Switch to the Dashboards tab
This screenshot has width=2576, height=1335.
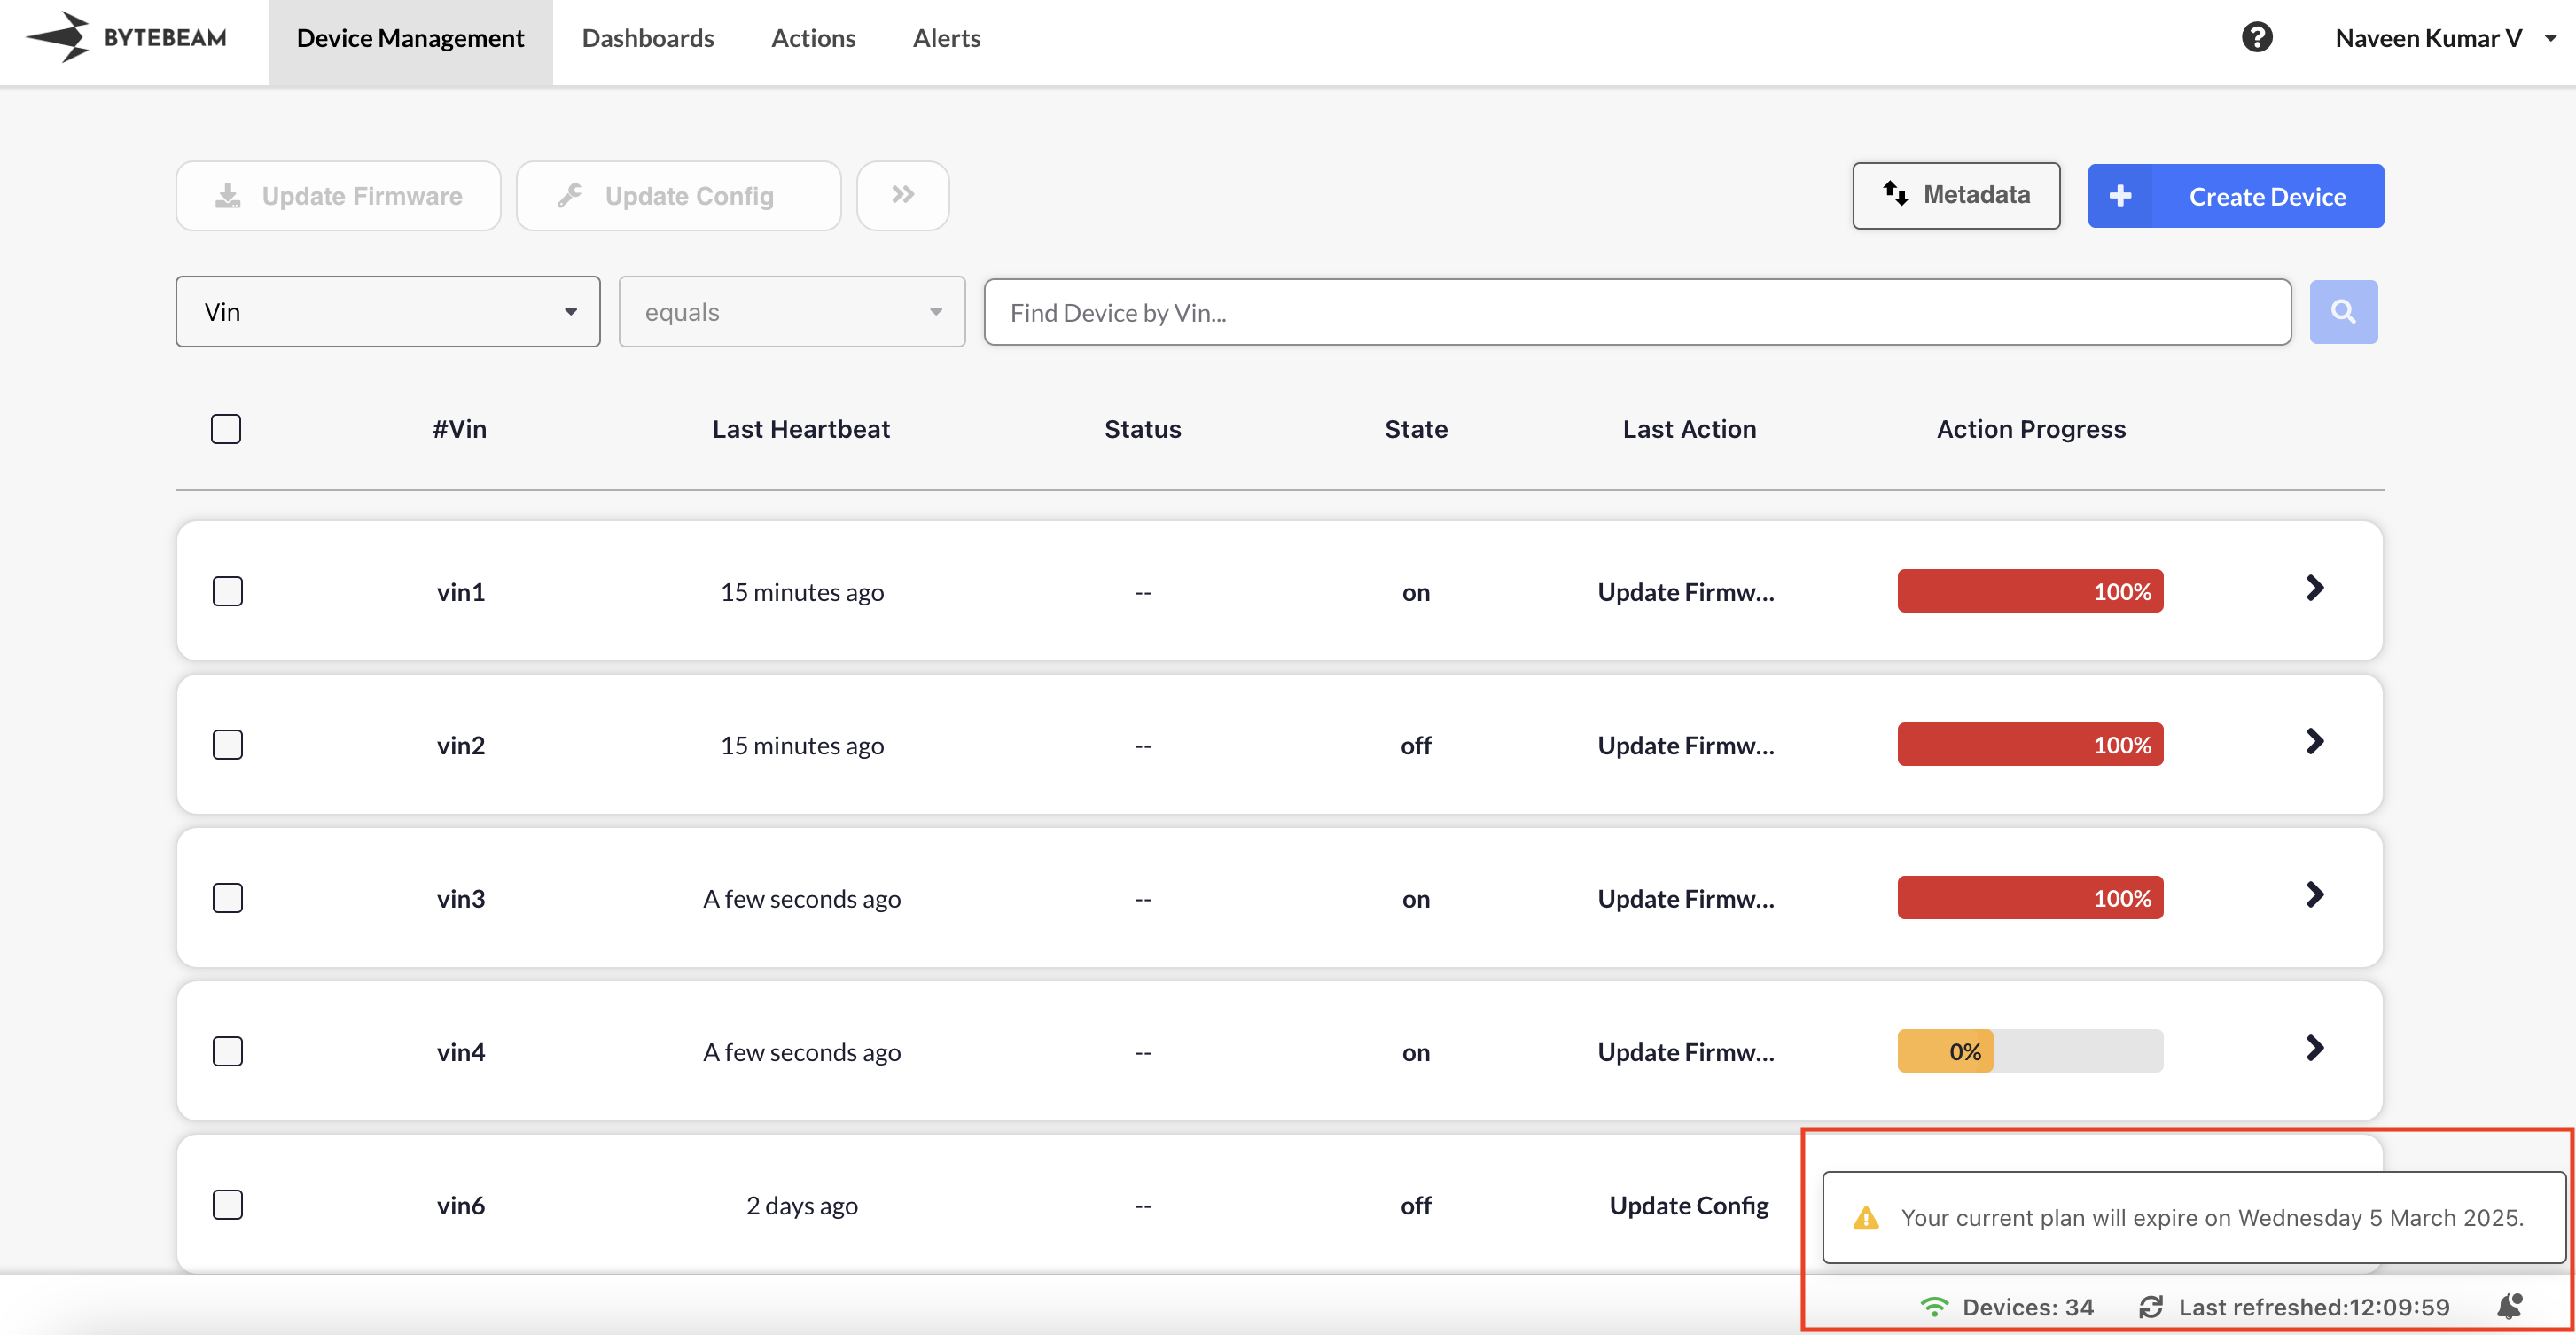tap(647, 38)
